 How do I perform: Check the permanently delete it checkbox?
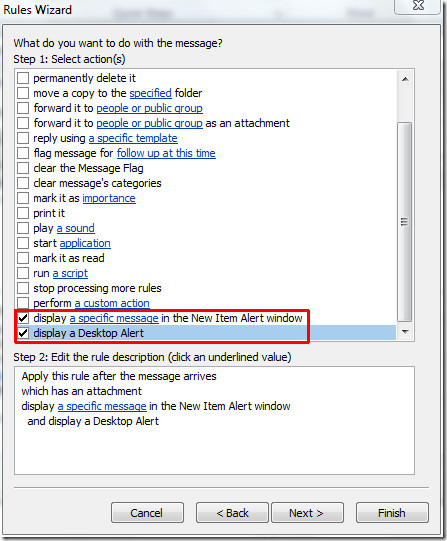23,78
